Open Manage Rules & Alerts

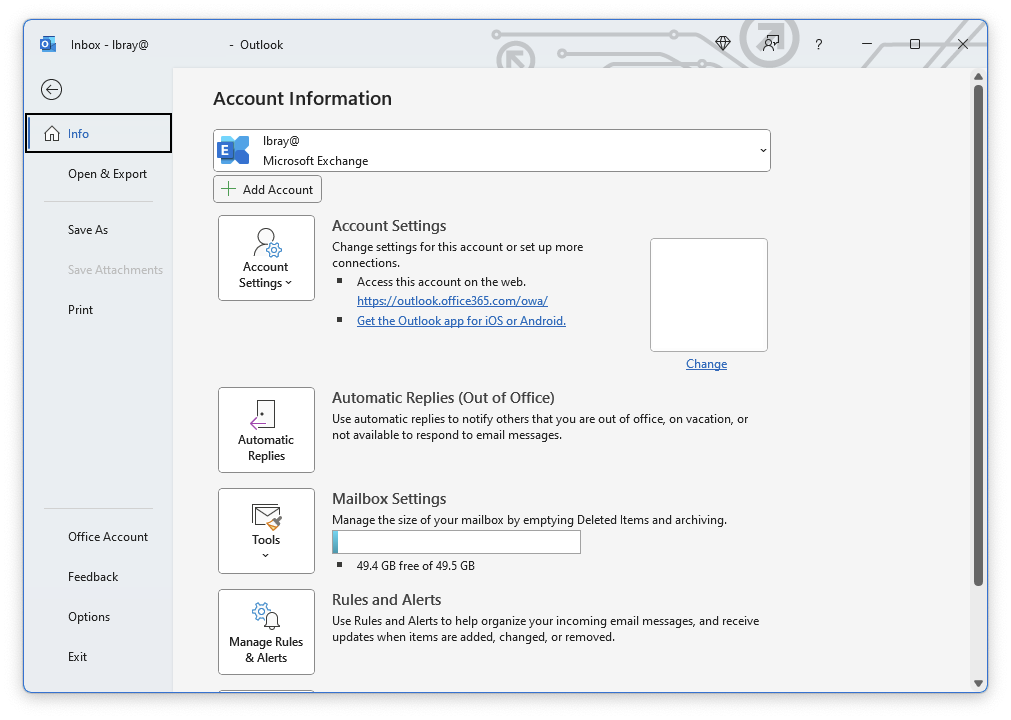266,632
